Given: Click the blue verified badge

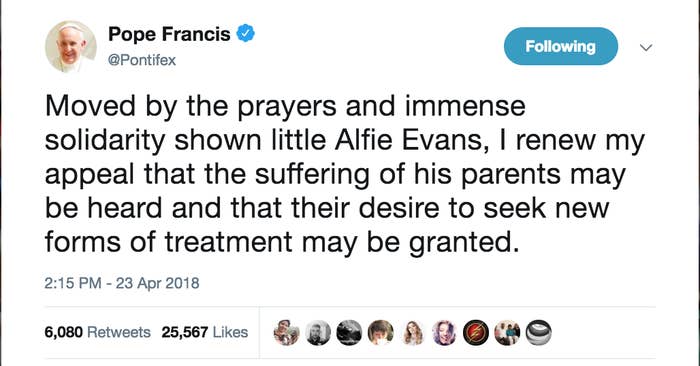Looking at the screenshot, I should (246, 33).
